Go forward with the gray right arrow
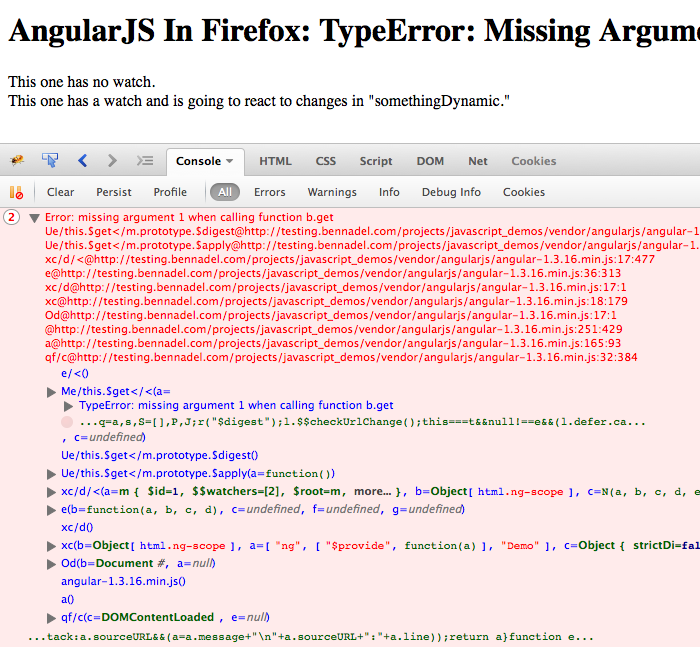700x647 pixels. click(112, 160)
